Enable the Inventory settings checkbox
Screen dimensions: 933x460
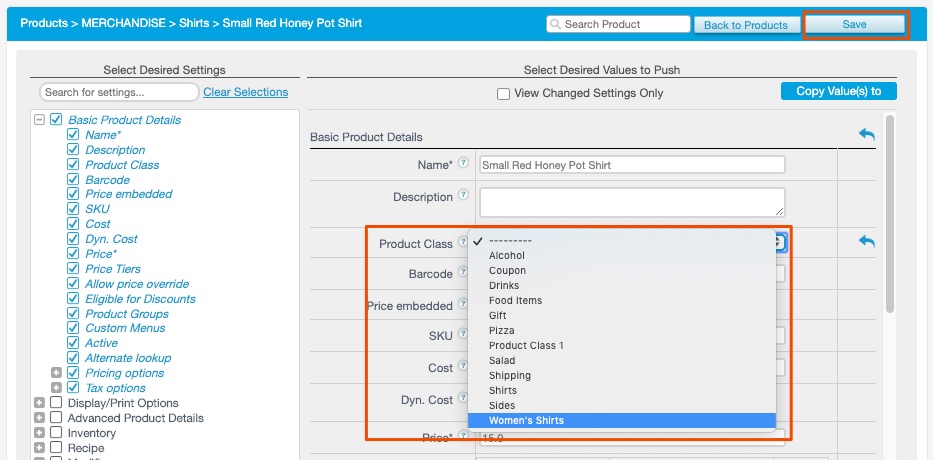(56, 433)
